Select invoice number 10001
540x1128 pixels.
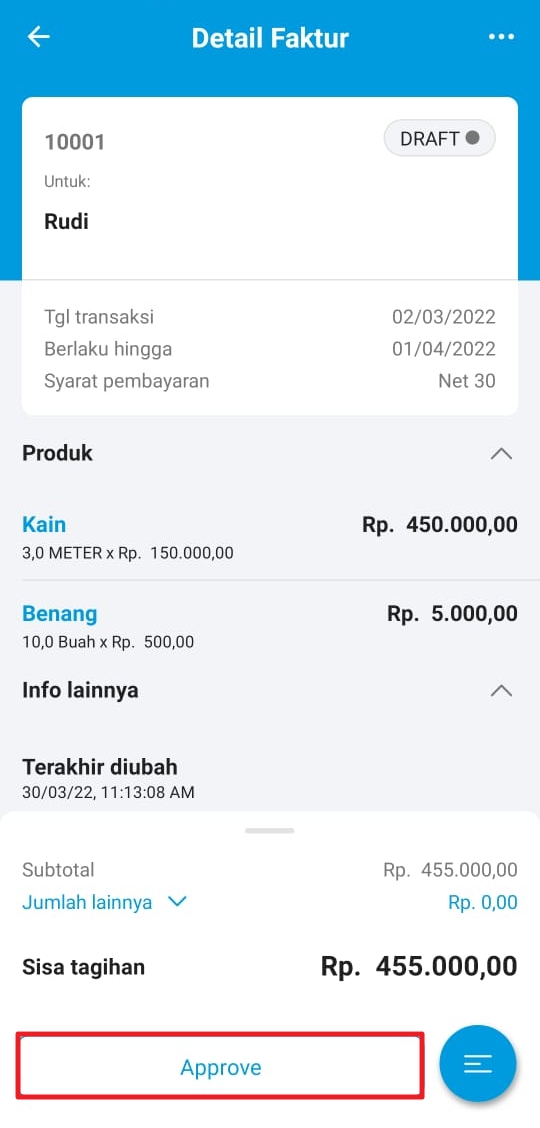[75, 142]
